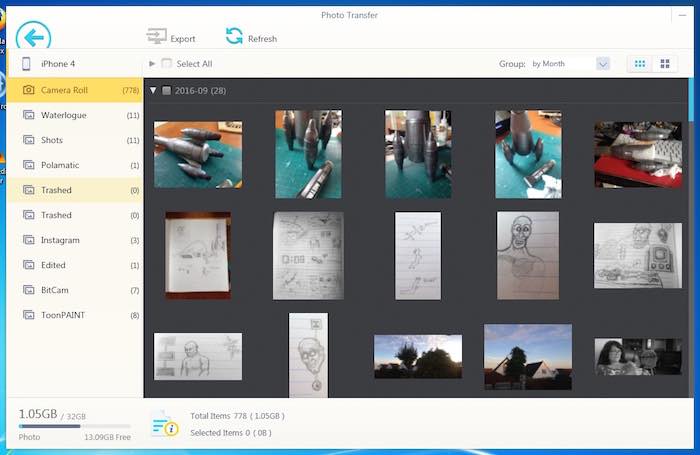Tick the 2016-09 group checkbox
The width and height of the screenshot is (700, 455).
click(x=166, y=90)
